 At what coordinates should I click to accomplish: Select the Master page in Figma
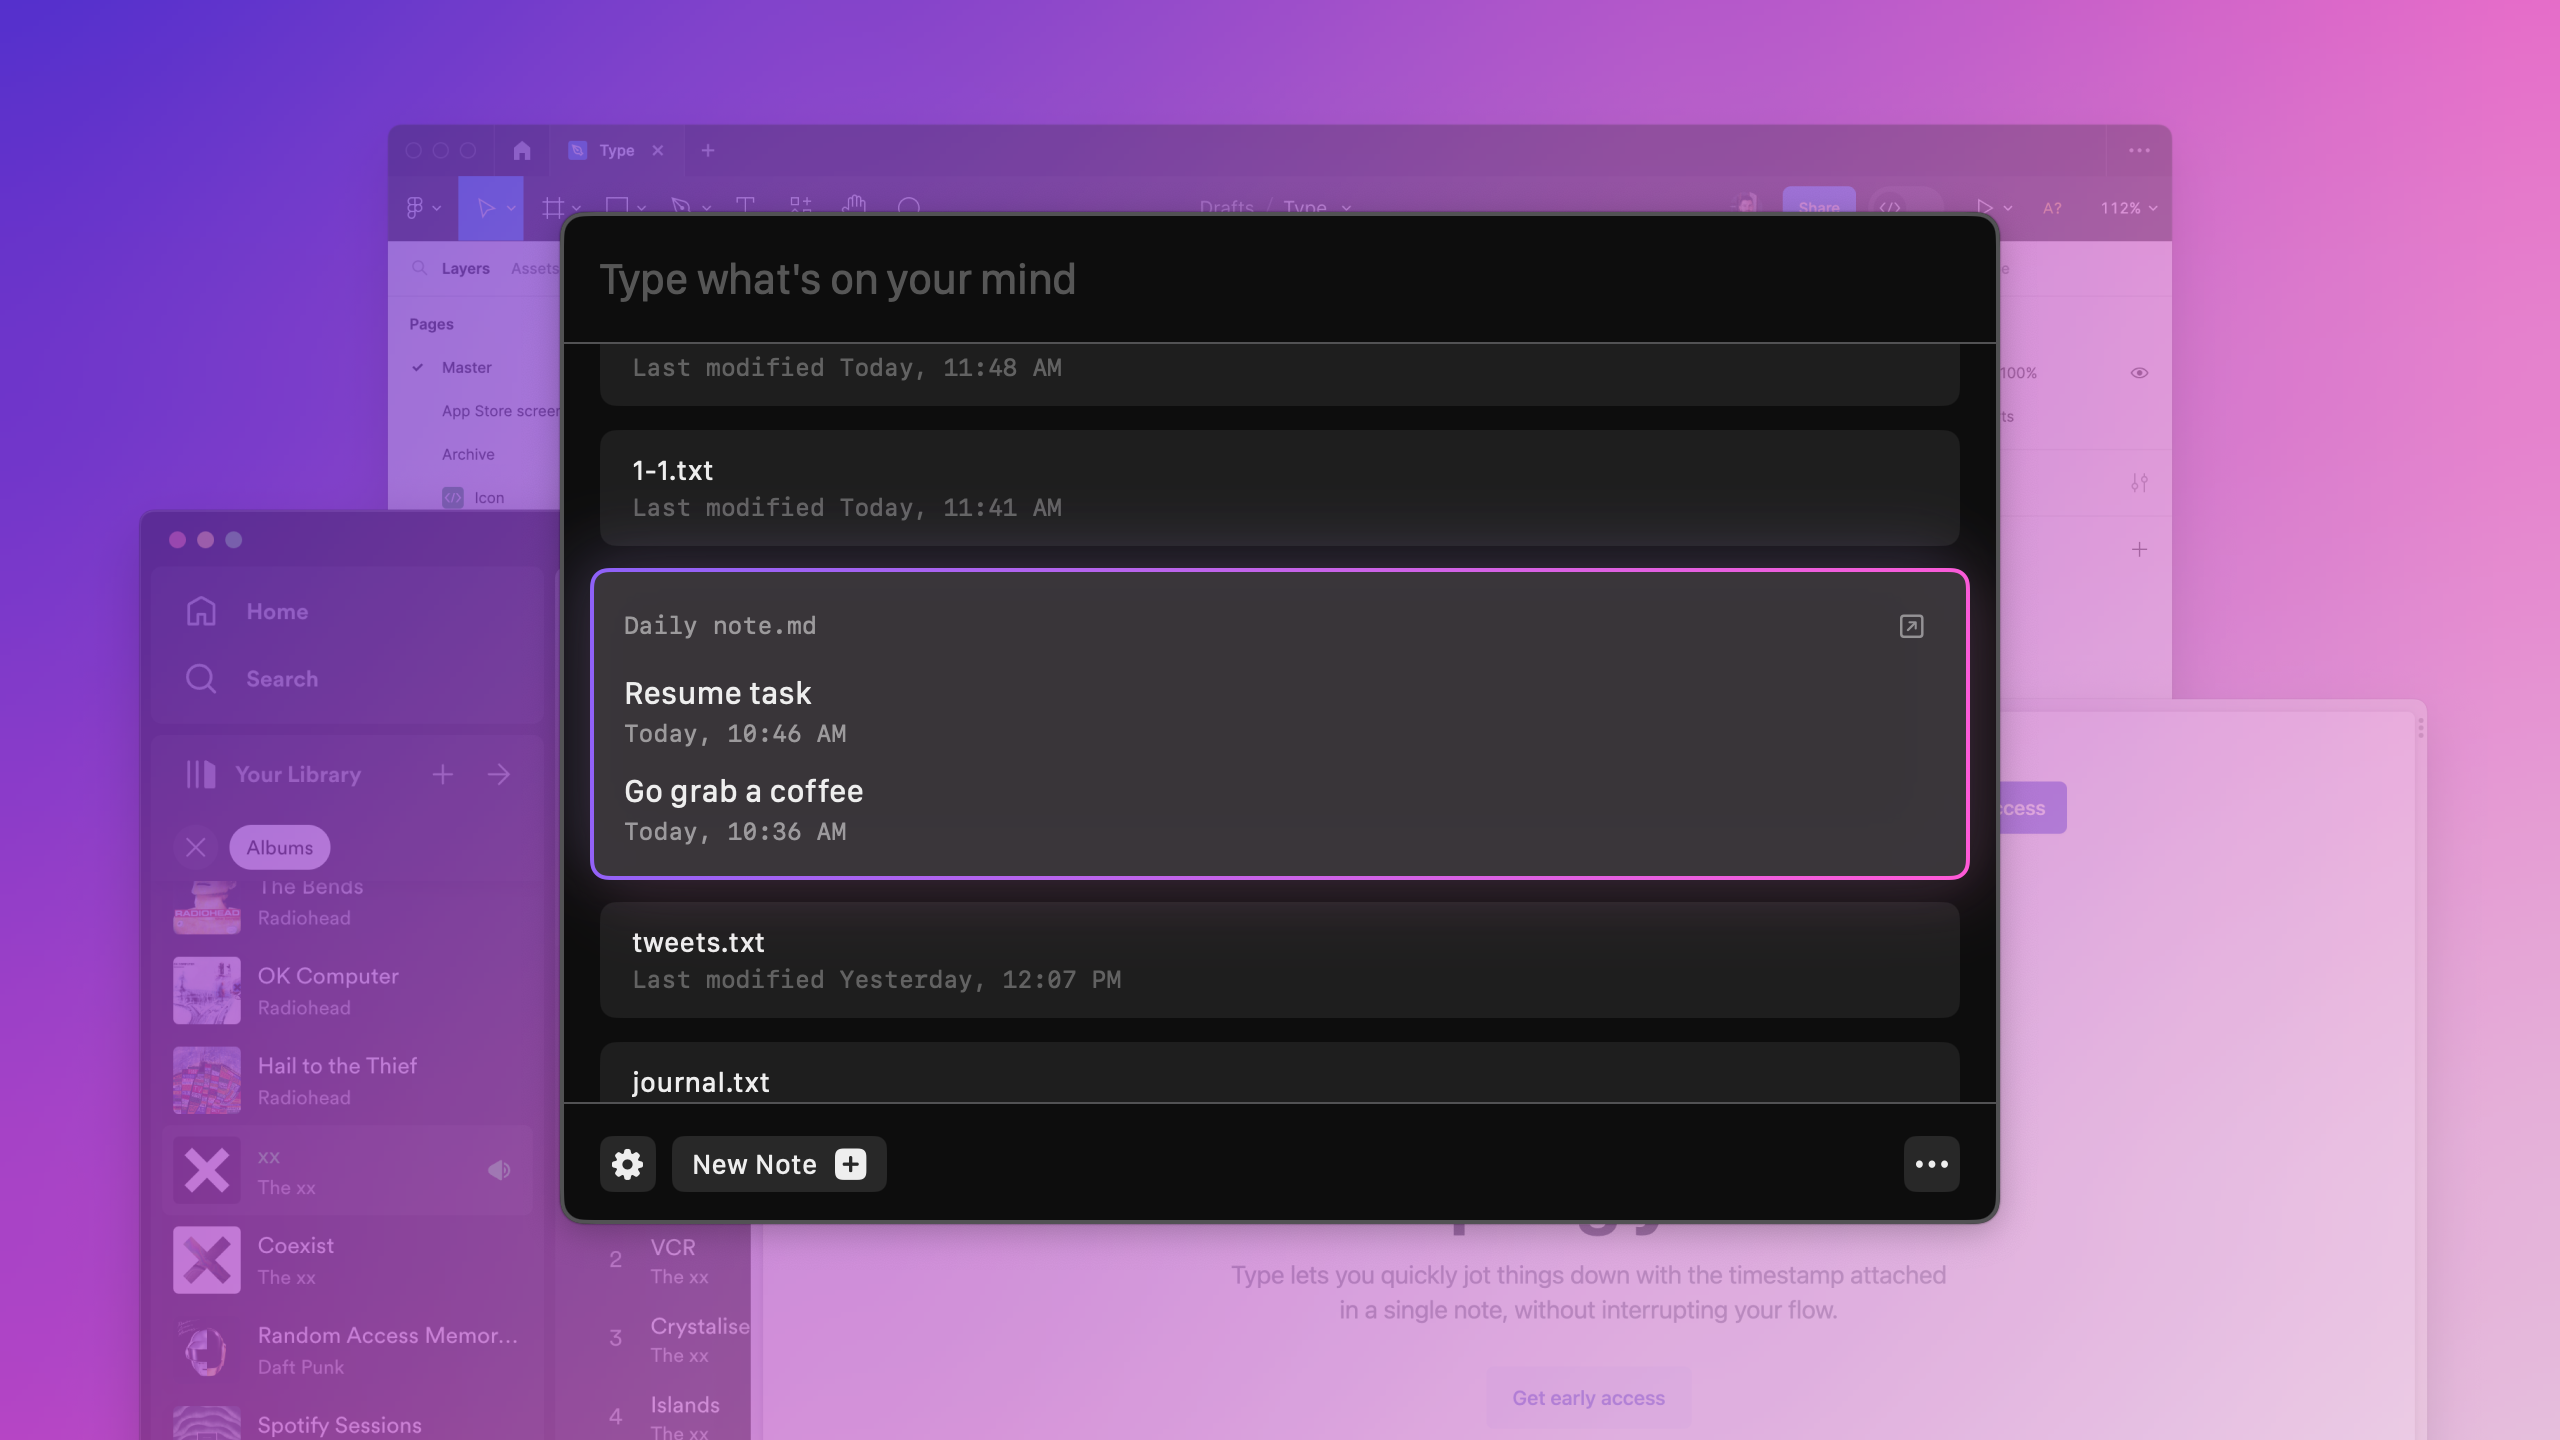(x=466, y=367)
